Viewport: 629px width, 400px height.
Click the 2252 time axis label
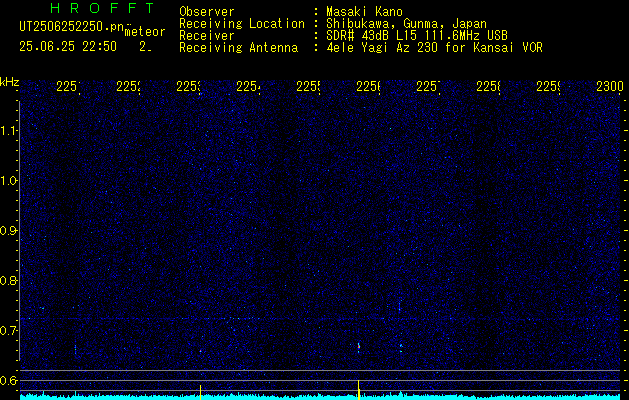(128, 87)
